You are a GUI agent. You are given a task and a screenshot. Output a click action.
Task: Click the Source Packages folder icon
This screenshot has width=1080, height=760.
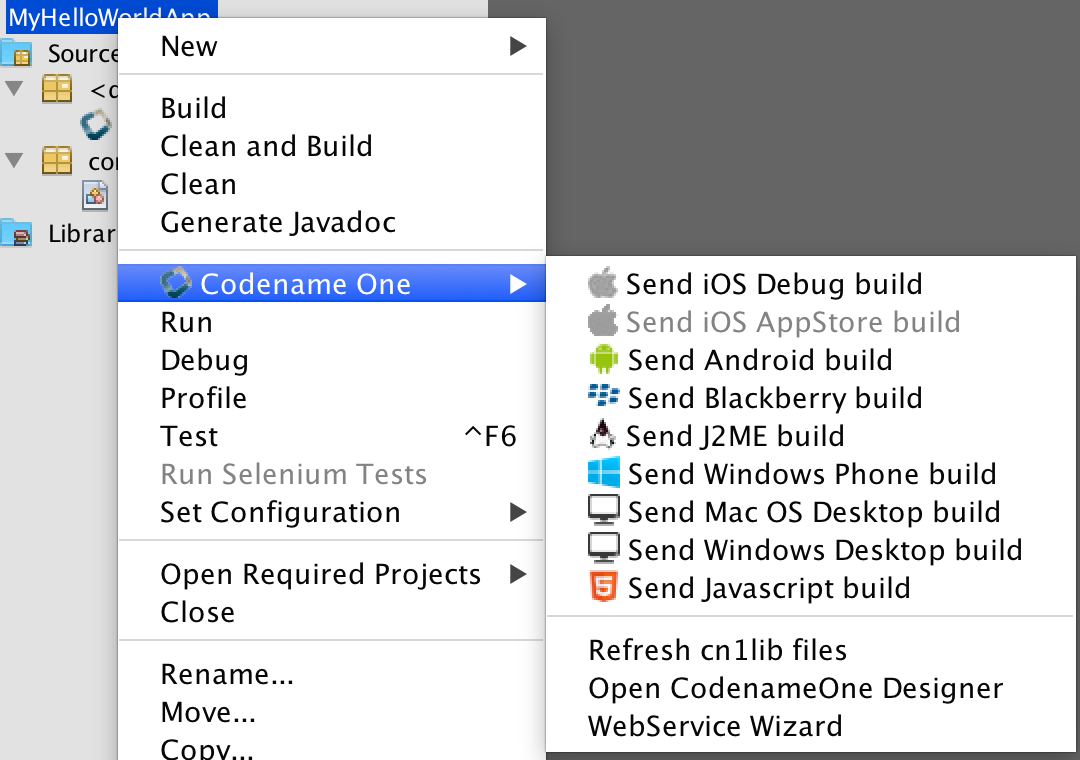click(x=17, y=53)
